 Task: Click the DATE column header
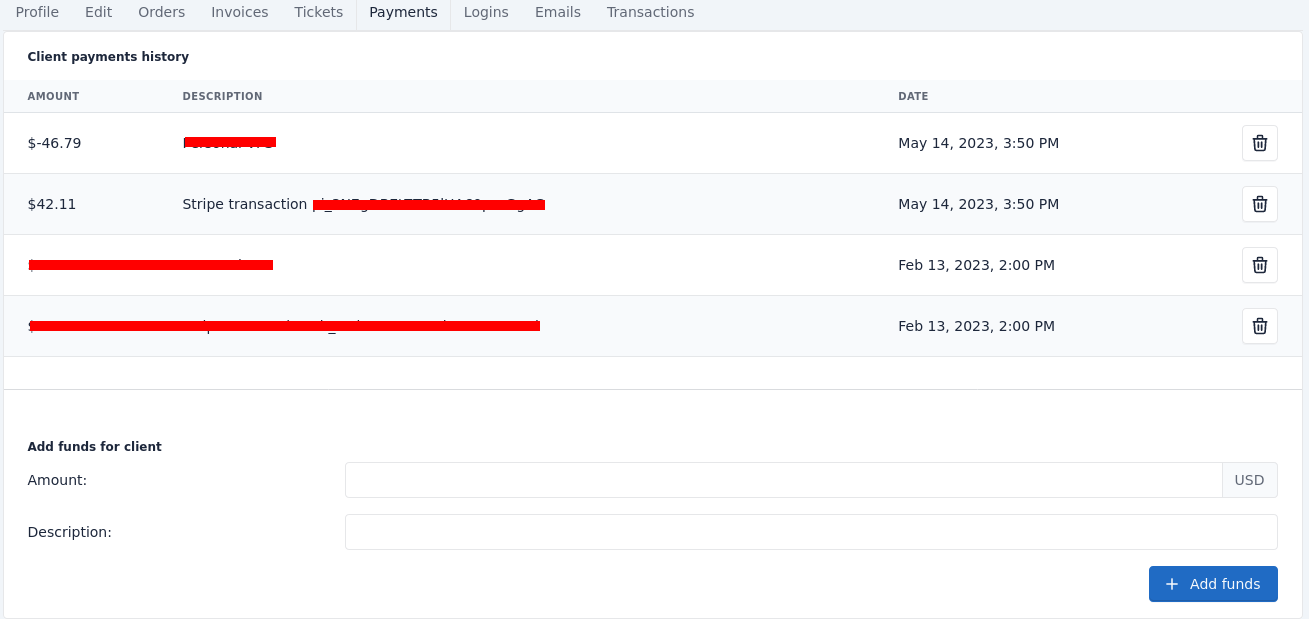(x=913, y=95)
